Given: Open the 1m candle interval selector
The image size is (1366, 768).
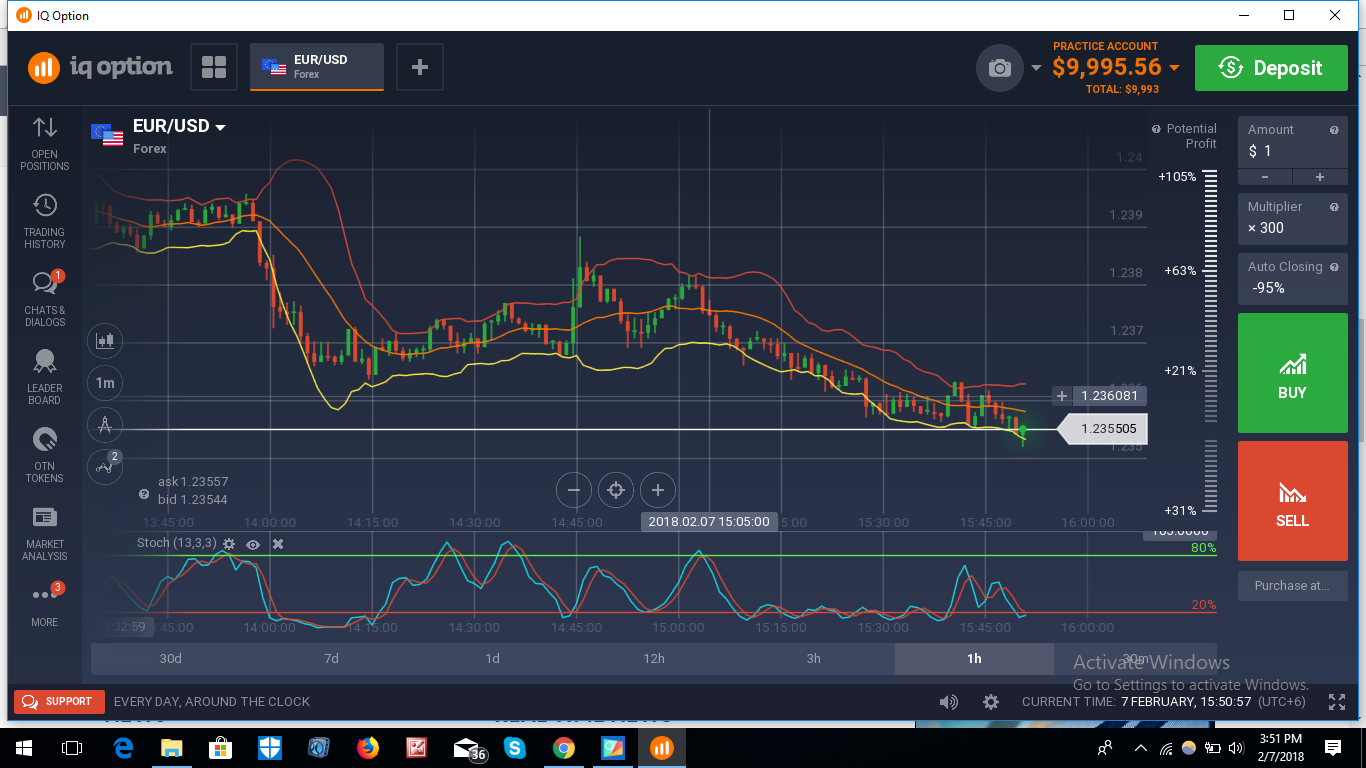Looking at the screenshot, I should pyautogui.click(x=105, y=382).
